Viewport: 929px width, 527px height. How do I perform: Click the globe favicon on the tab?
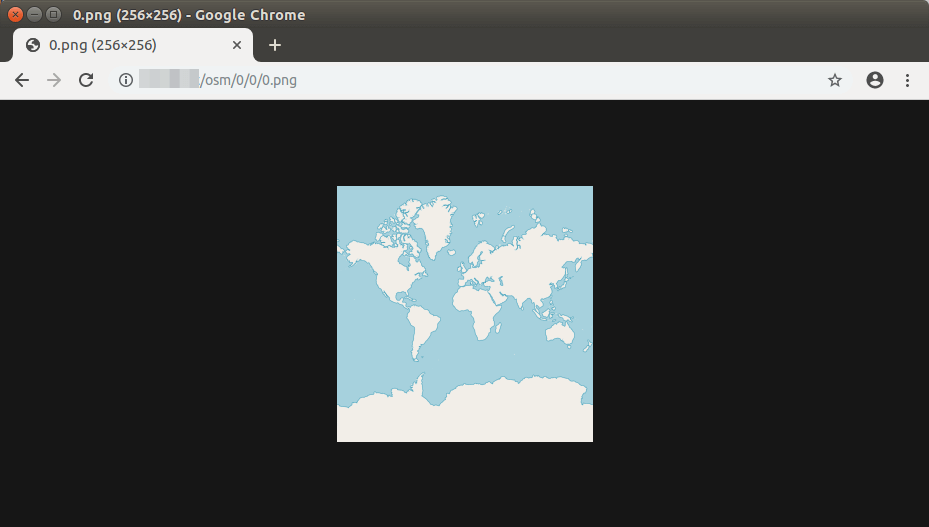tap(33, 45)
